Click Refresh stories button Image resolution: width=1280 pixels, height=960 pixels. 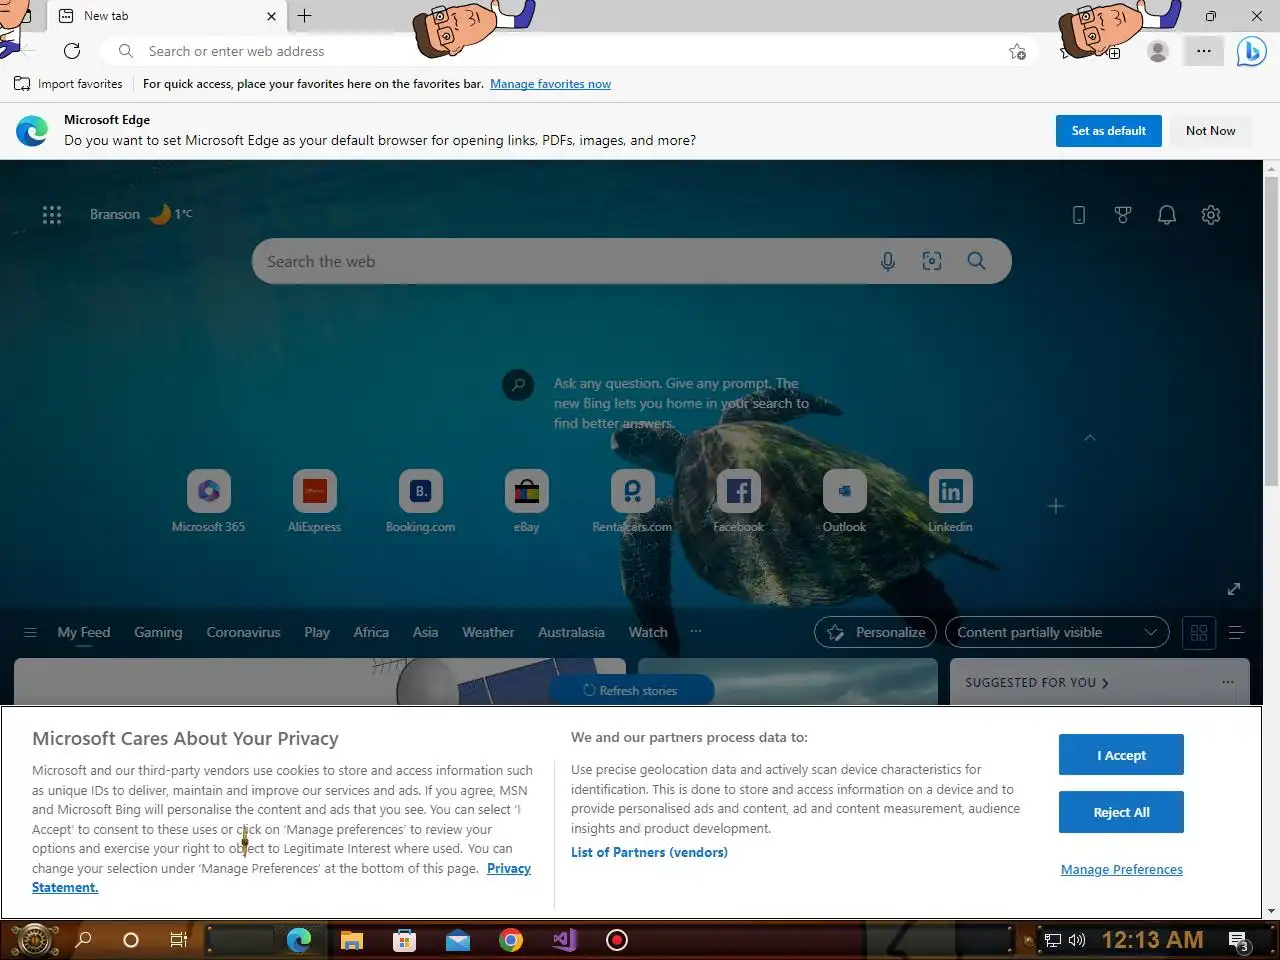(x=631, y=690)
